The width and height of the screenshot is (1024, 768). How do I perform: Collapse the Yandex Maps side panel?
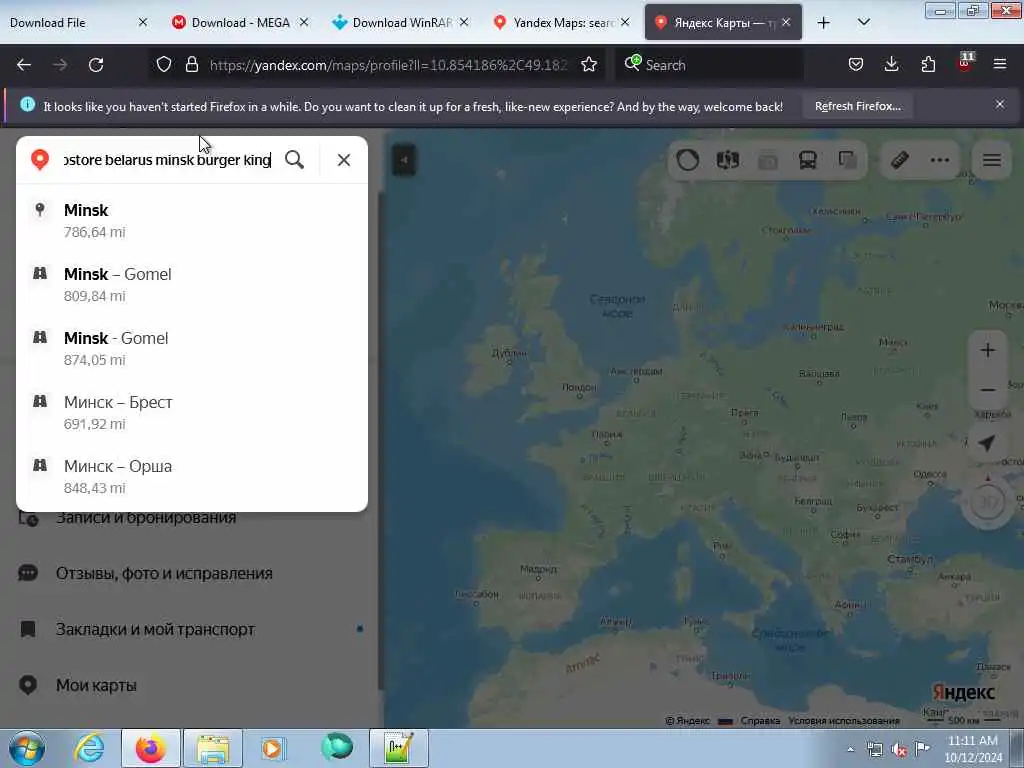404,160
